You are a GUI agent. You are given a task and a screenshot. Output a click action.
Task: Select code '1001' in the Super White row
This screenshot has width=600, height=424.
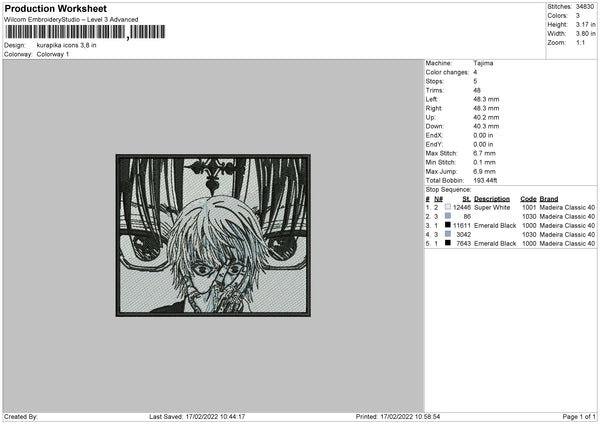pyautogui.click(x=529, y=207)
